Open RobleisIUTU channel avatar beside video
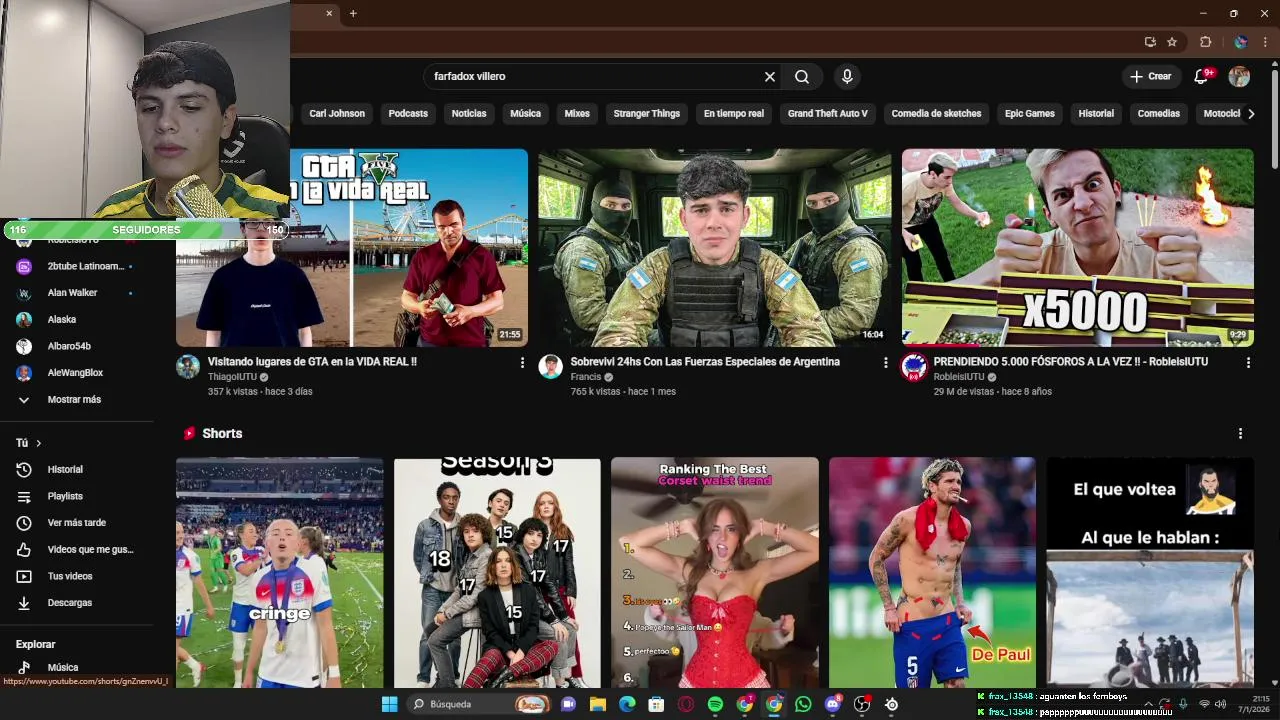 pos(913,366)
